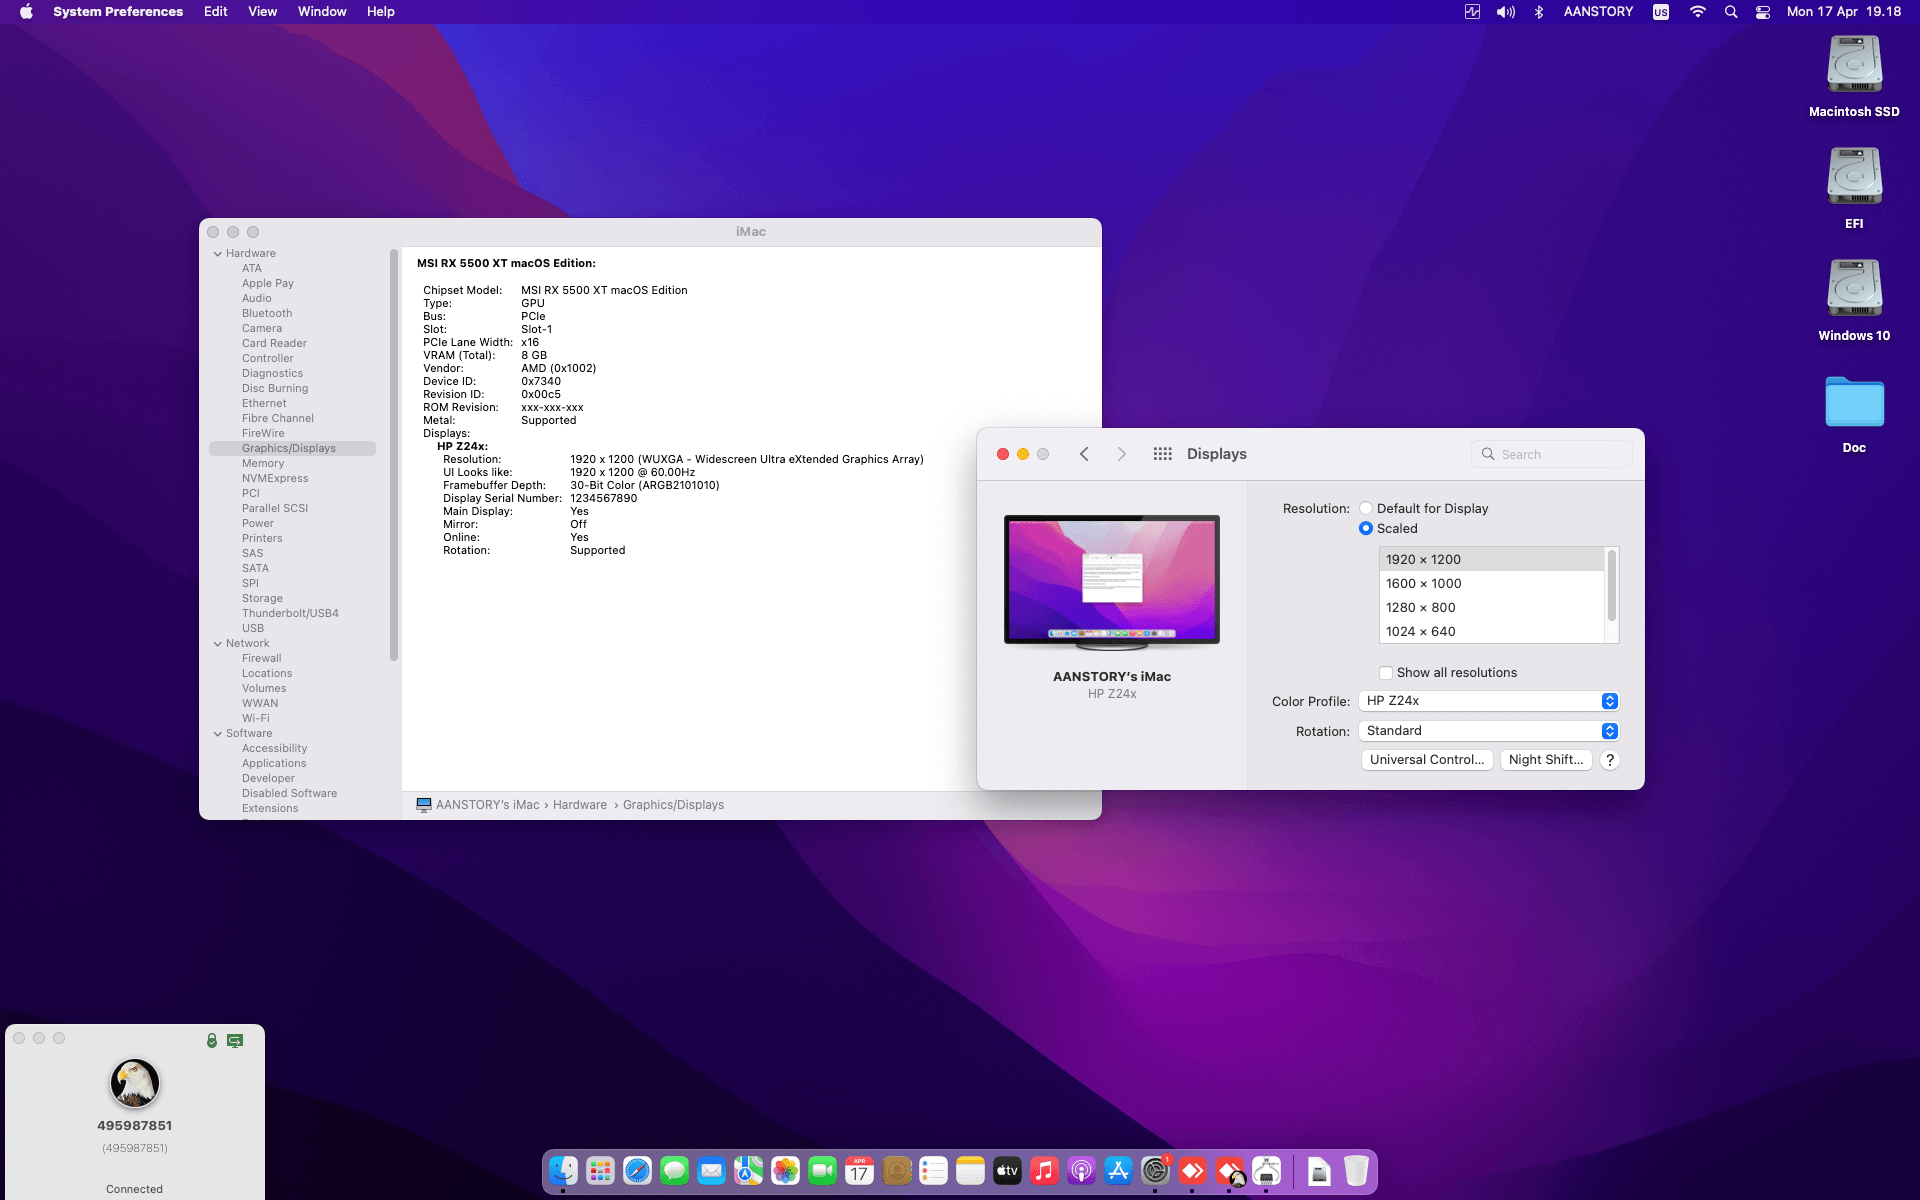The width and height of the screenshot is (1920, 1200).
Task: Open Night Shift settings button
Action: click(1545, 760)
